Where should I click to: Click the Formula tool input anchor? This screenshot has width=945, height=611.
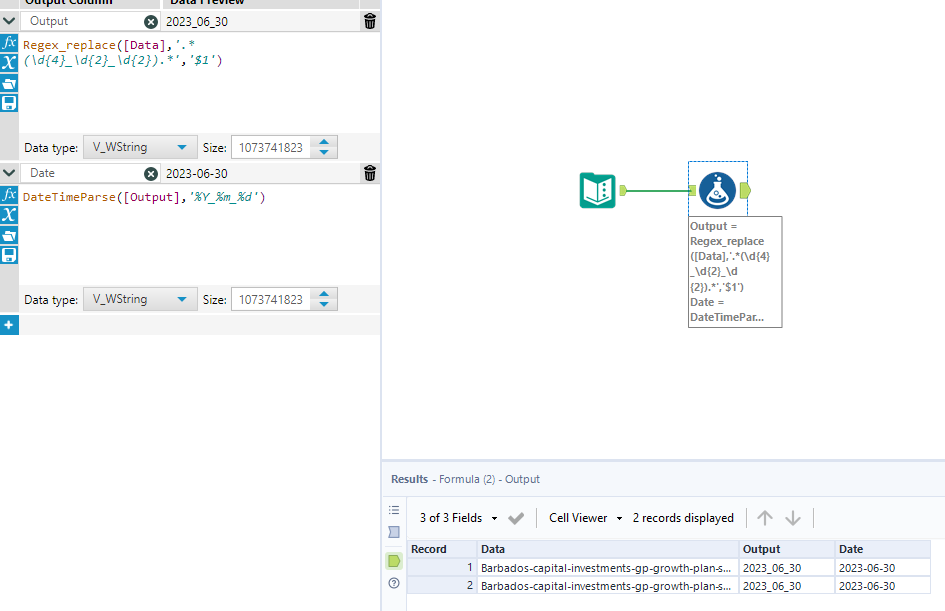692,190
